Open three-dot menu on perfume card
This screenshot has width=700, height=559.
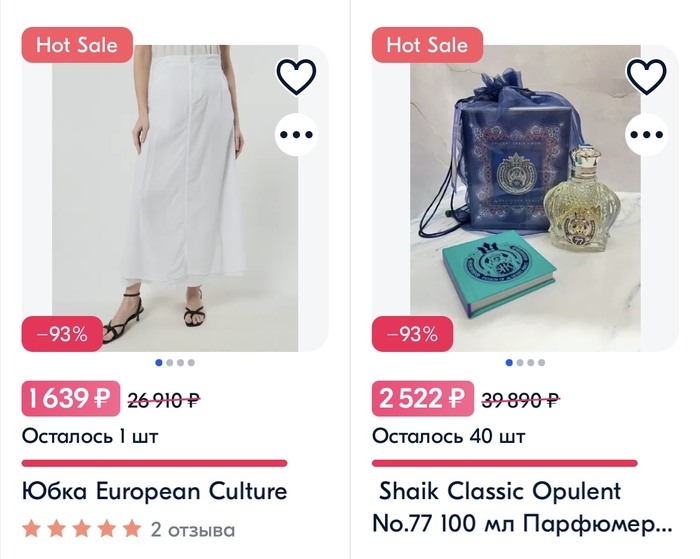pos(647,134)
